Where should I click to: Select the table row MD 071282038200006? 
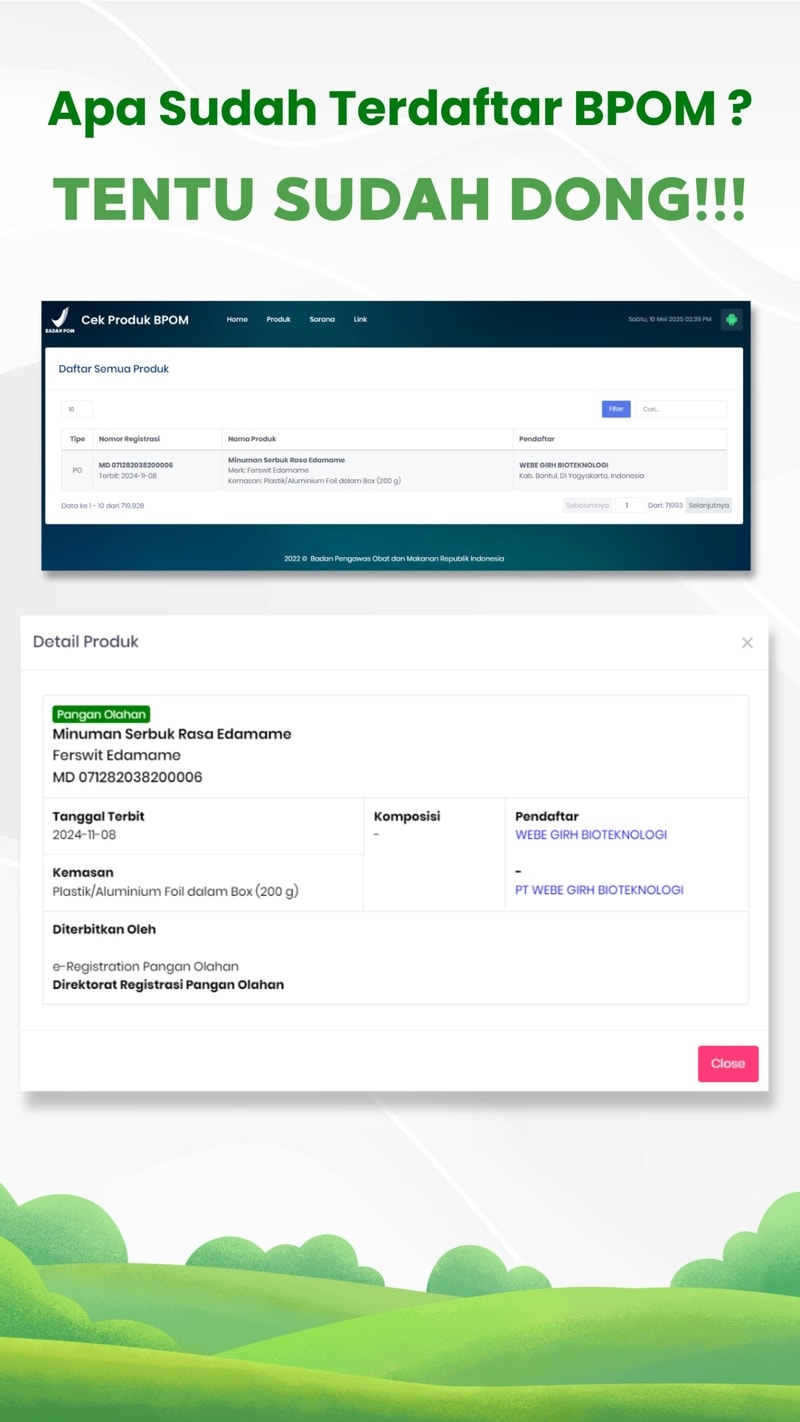click(394, 471)
